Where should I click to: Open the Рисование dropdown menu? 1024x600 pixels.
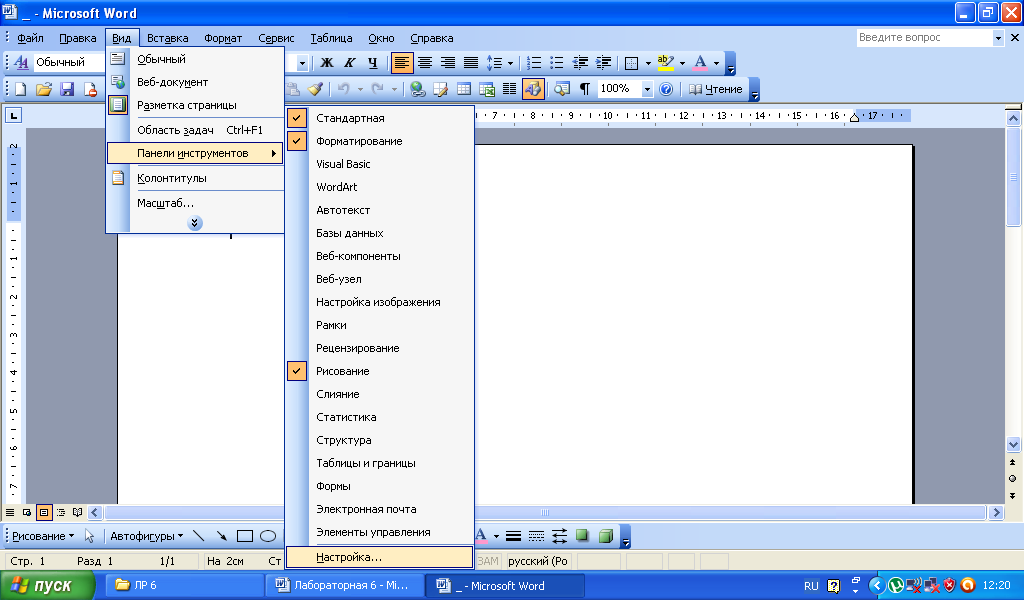click(43, 536)
